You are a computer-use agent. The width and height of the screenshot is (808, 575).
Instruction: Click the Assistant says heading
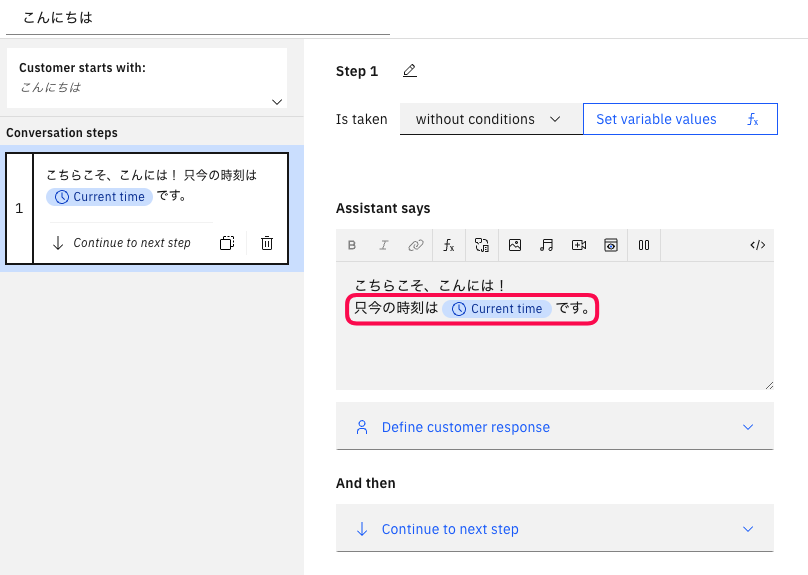pyautogui.click(x=383, y=208)
